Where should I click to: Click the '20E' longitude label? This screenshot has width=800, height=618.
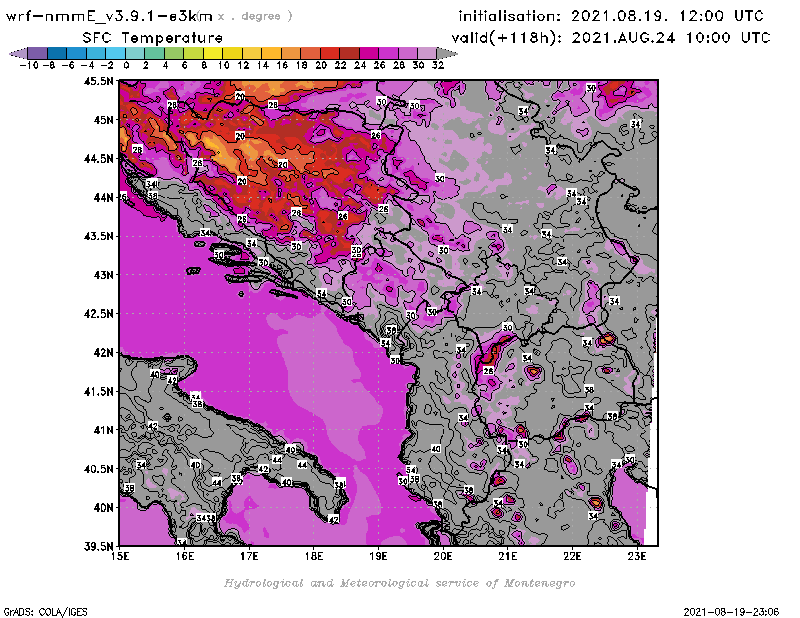click(x=443, y=556)
